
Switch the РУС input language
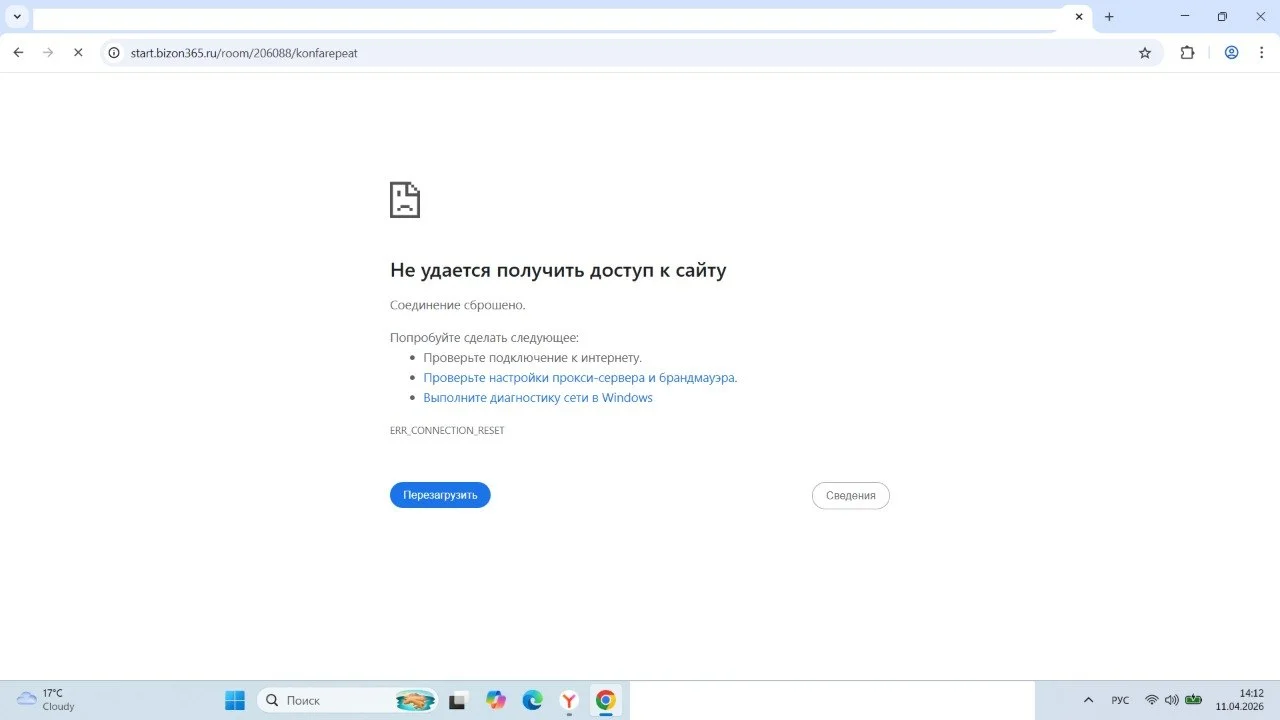tap(1120, 701)
